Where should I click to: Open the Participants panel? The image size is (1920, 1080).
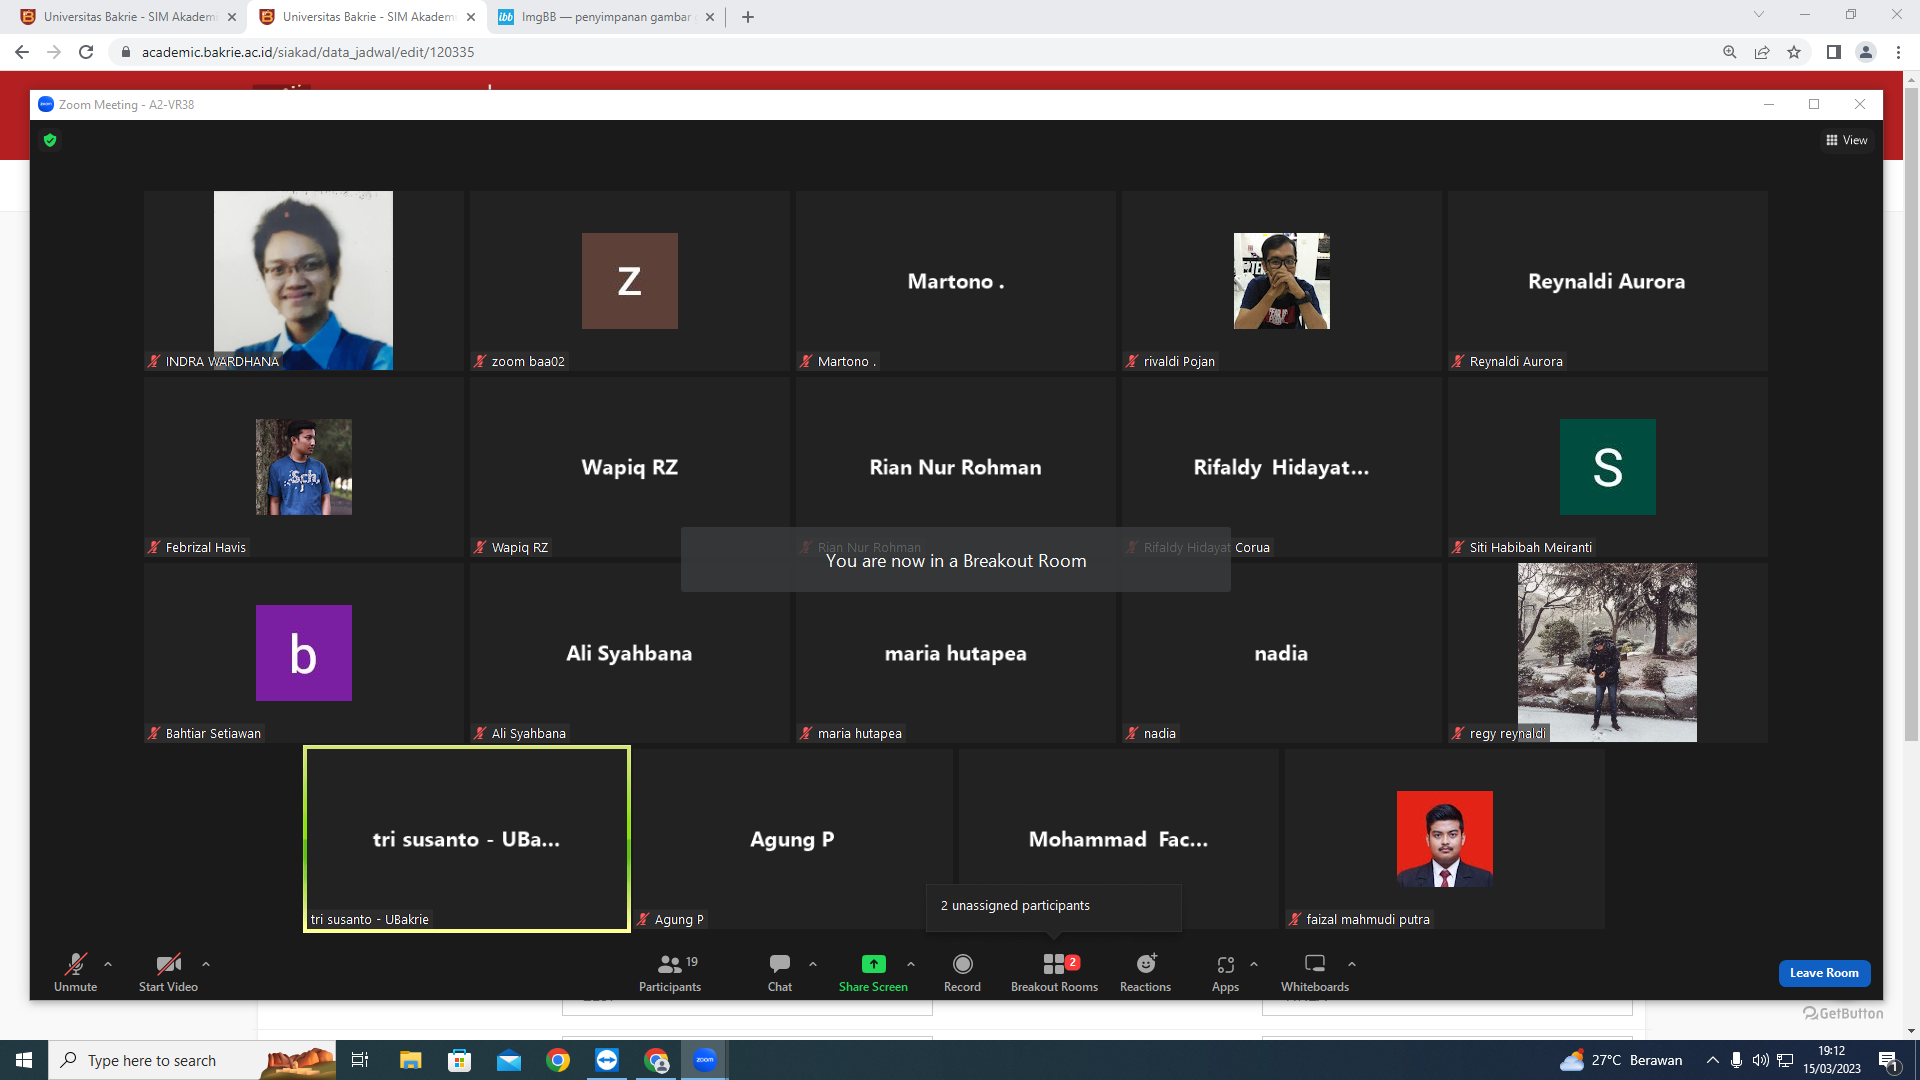tap(670, 972)
